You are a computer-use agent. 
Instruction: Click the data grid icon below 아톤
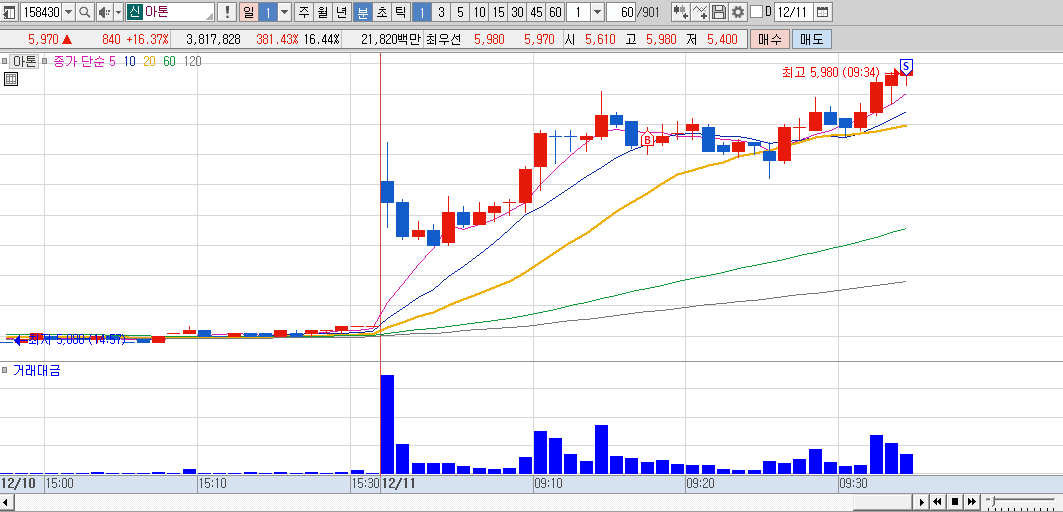[x=11, y=79]
